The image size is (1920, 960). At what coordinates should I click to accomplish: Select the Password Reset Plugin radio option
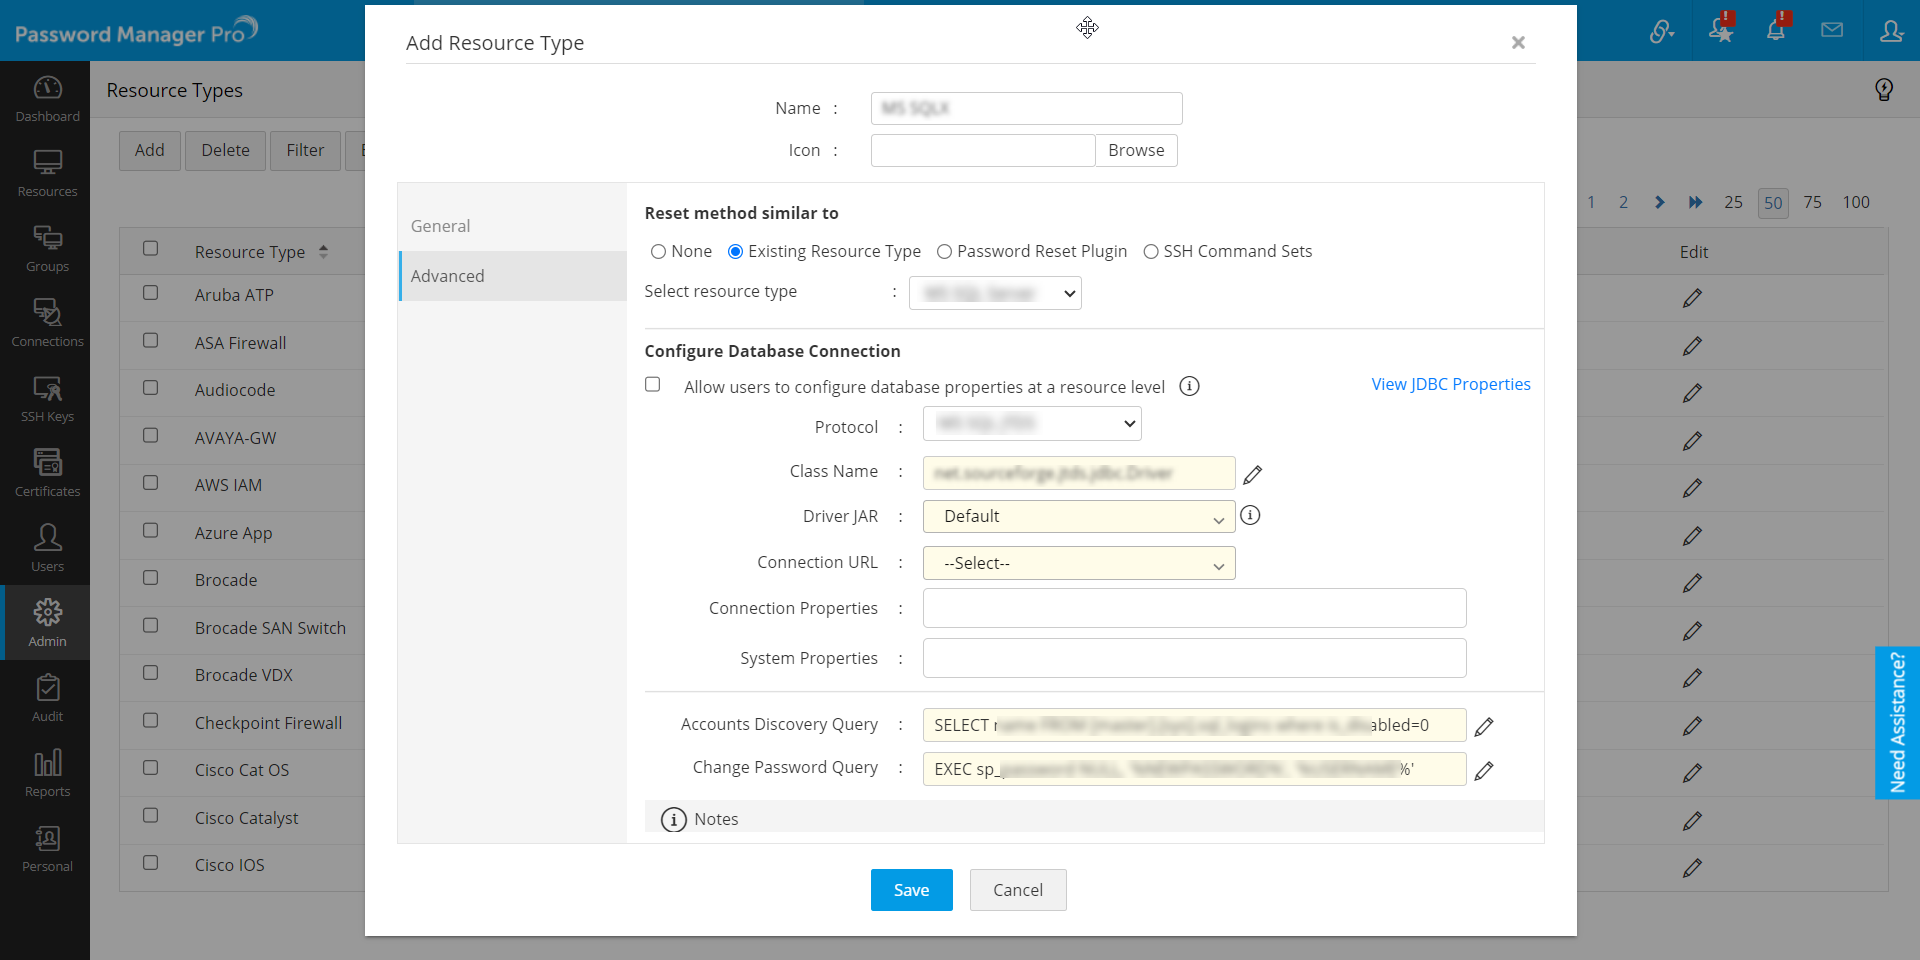(x=944, y=252)
